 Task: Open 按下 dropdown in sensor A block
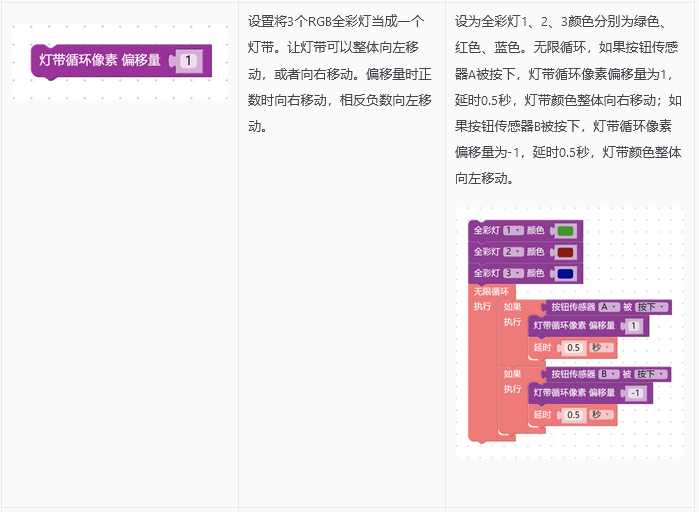coord(652,307)
